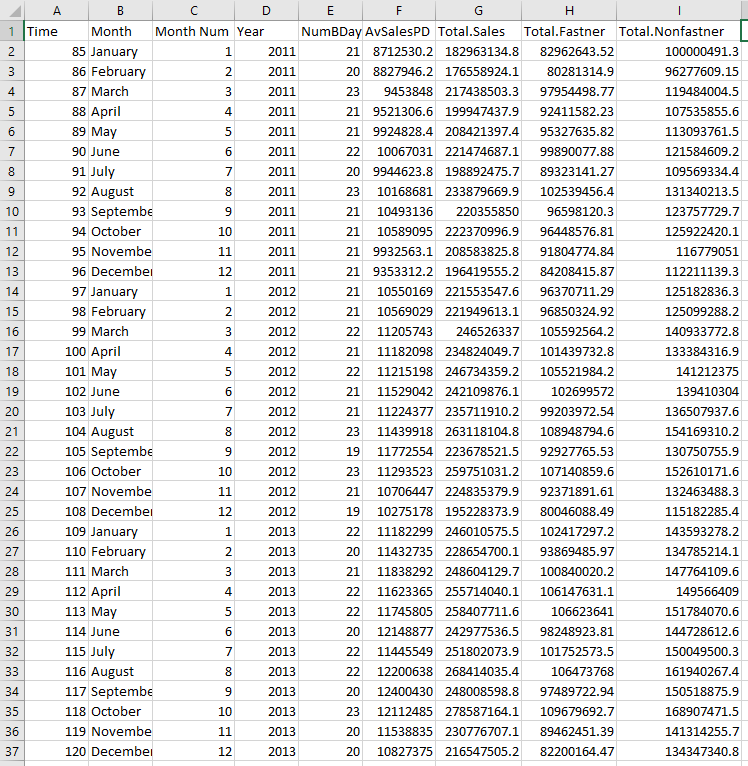The image size is (748, 766).
Task: Click Total.Sales value 220355850
Action: 478,212
